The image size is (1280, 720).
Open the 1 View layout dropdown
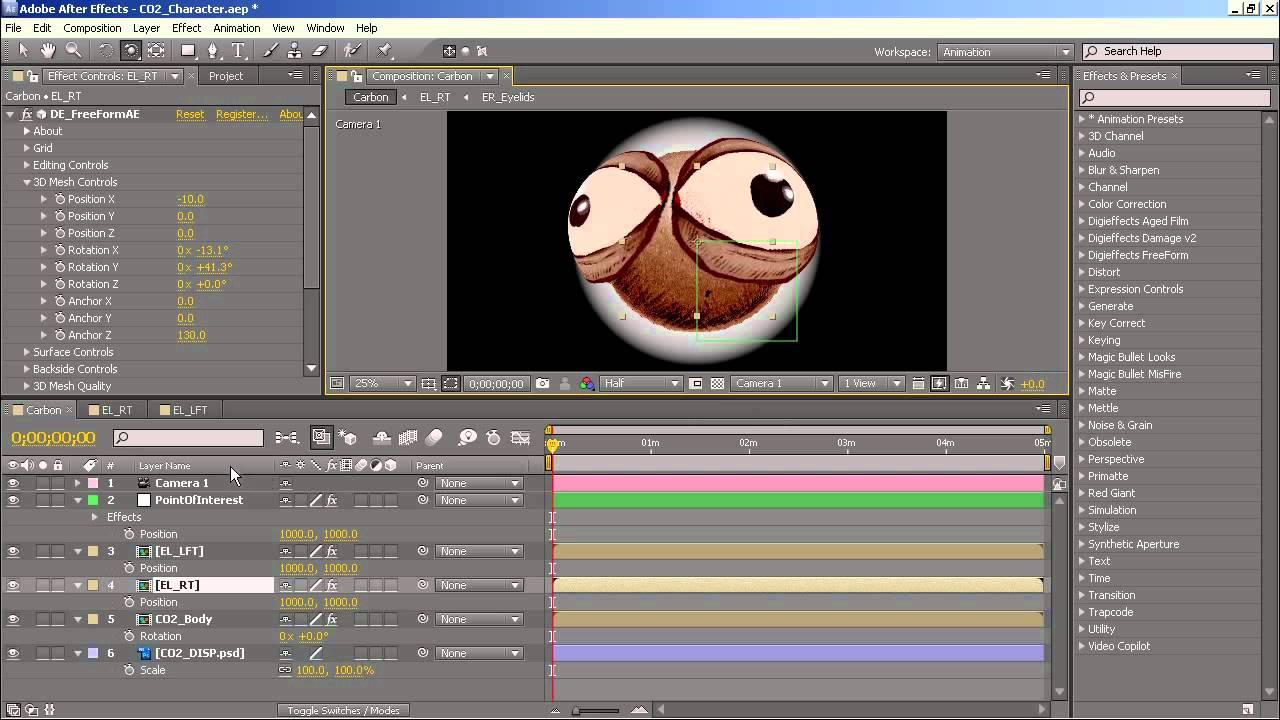point(872,383)
